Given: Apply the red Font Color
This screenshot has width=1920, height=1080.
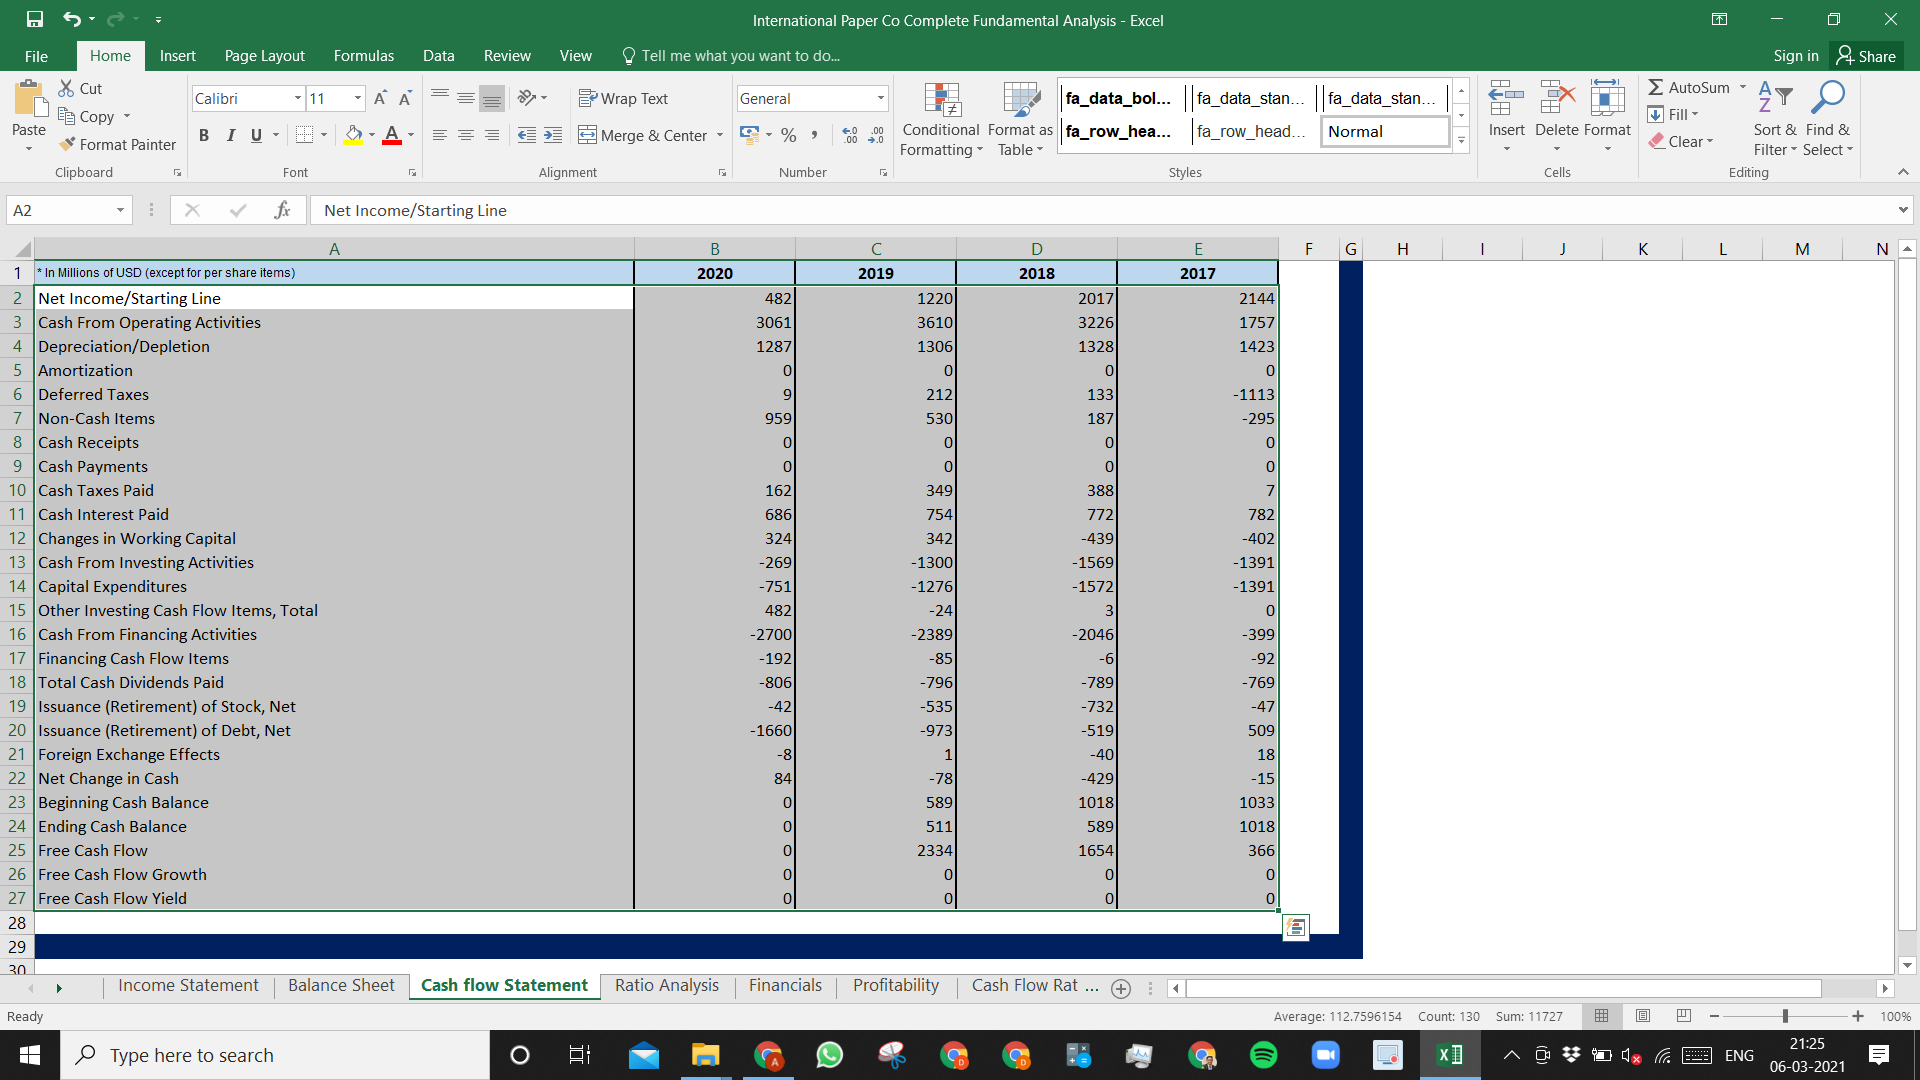Looking at the screenshot, I should pyautogui.click(x=392, y=135).
